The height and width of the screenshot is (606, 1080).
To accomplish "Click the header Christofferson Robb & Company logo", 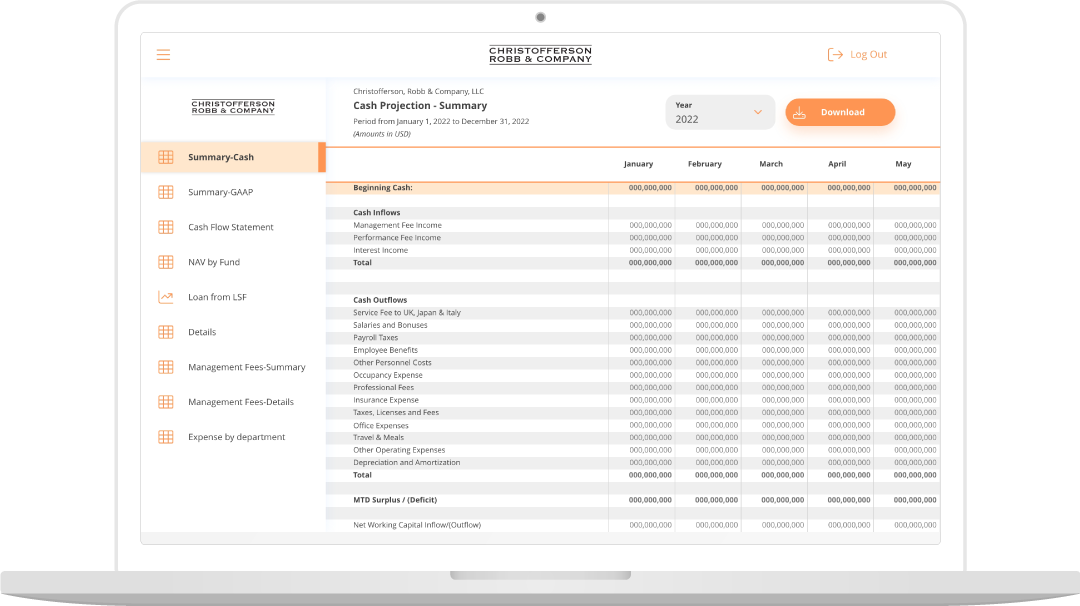I will 540,55.
